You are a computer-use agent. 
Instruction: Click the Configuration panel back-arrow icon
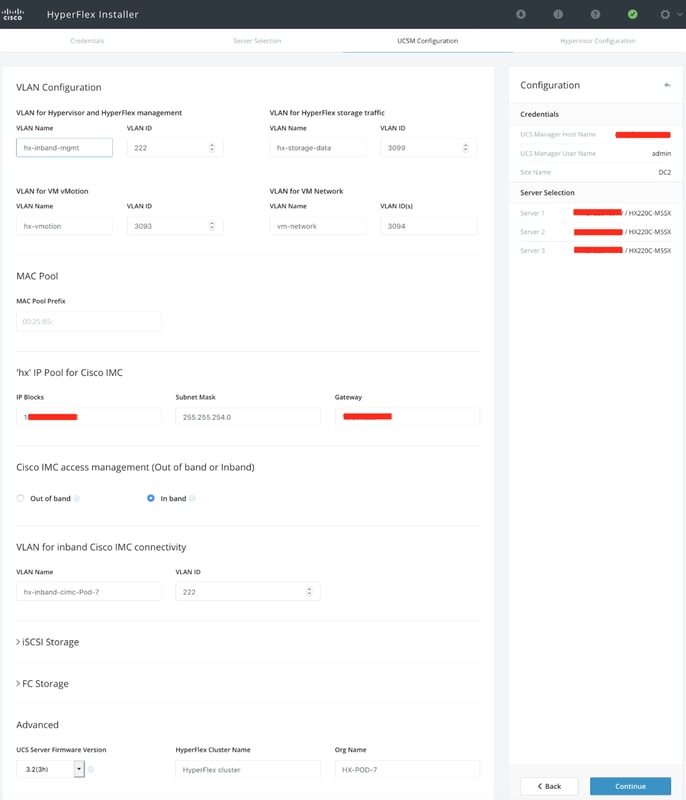(x=667, y=85)
